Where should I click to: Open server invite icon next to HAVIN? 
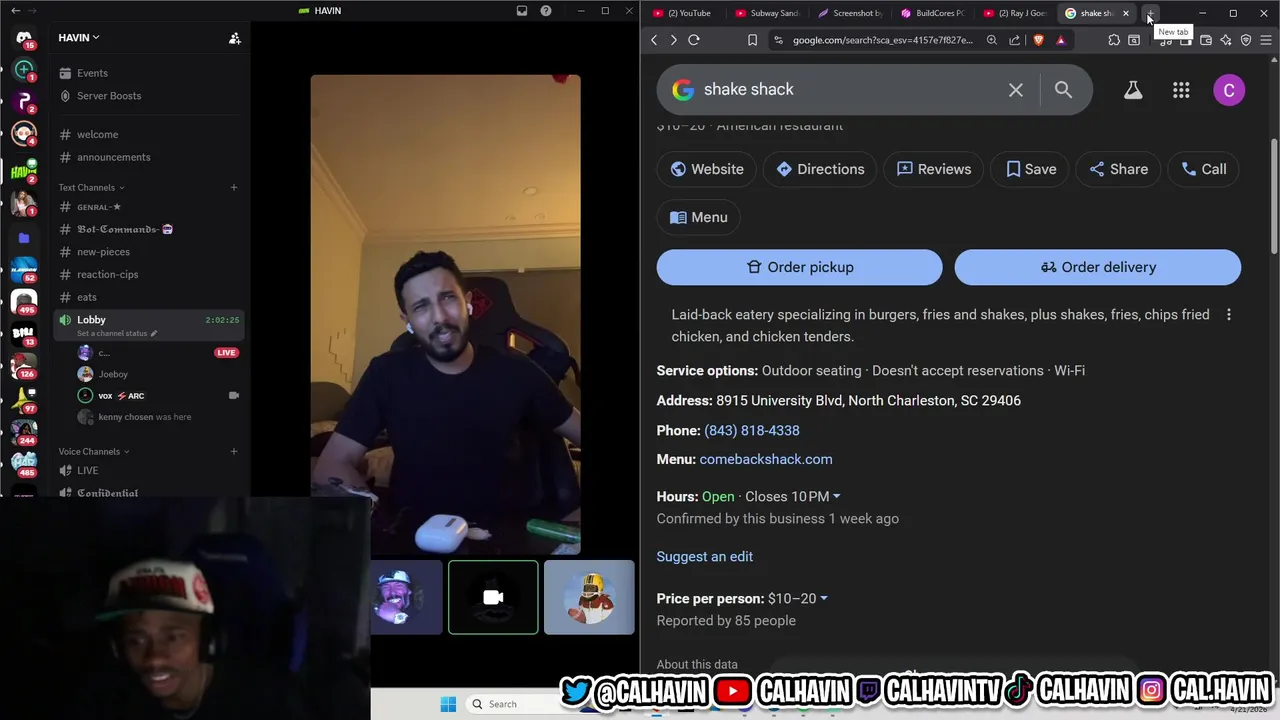click(x=234, y=38)
